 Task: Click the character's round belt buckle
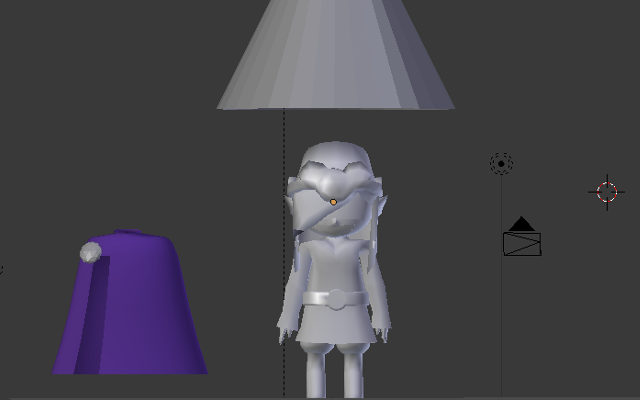336,299
